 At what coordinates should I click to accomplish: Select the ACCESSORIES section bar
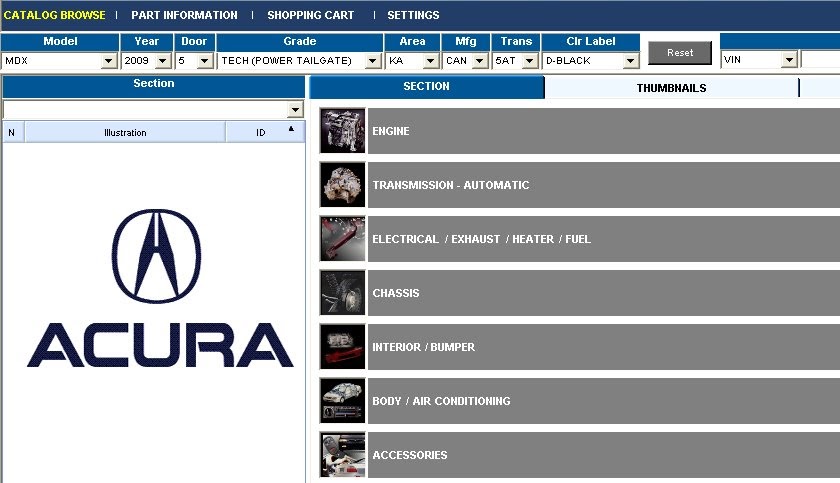(x=604, y=455)
